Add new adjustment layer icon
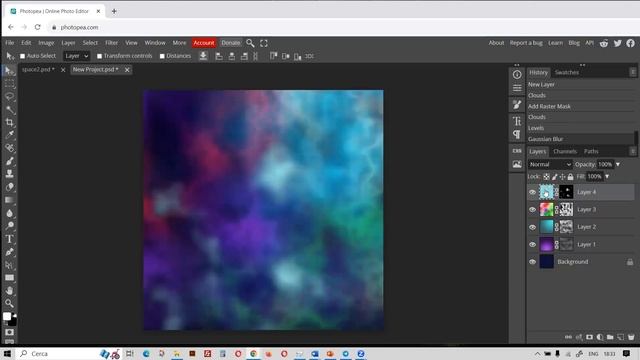Image resolution: width=640 pixels, height=360 pixels. (600, 337)
